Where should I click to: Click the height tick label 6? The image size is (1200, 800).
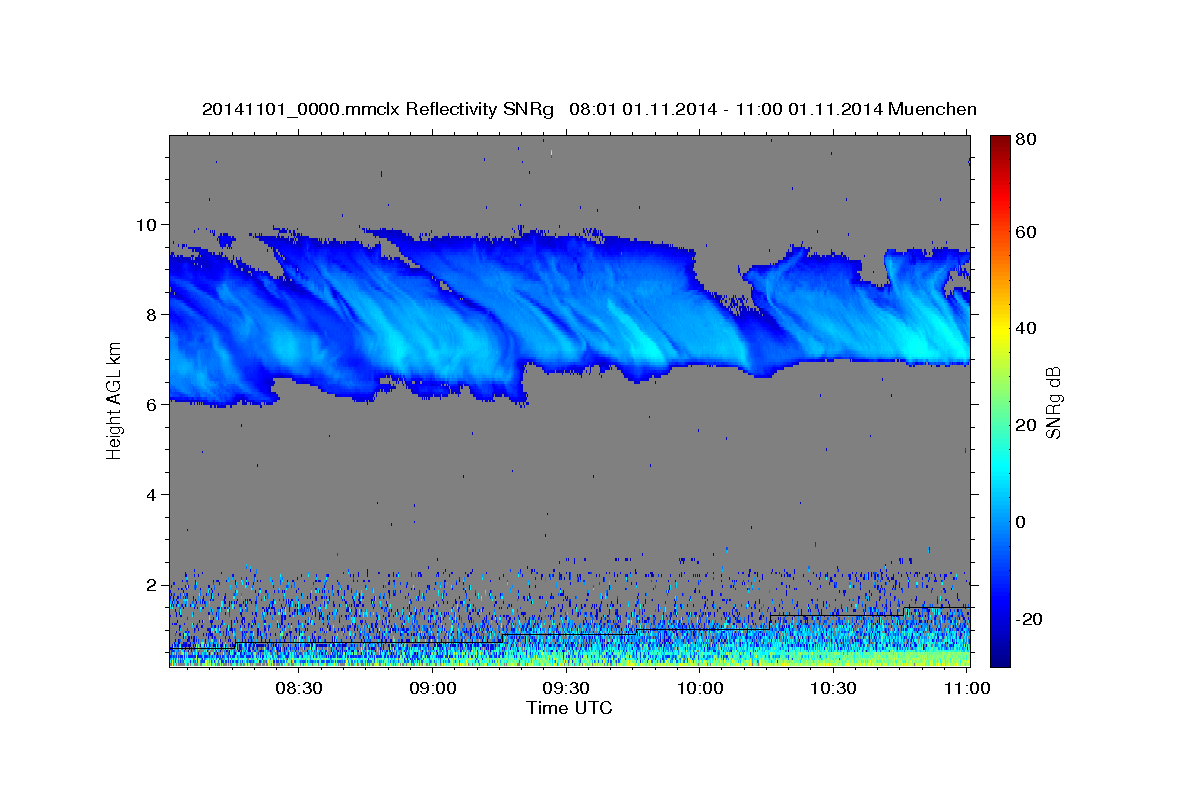153,404
